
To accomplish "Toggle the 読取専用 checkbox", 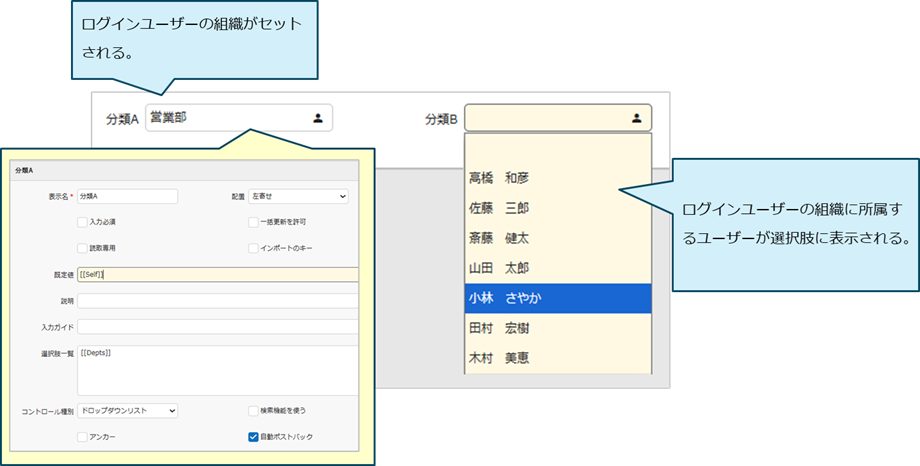I will tap(83, 247).
